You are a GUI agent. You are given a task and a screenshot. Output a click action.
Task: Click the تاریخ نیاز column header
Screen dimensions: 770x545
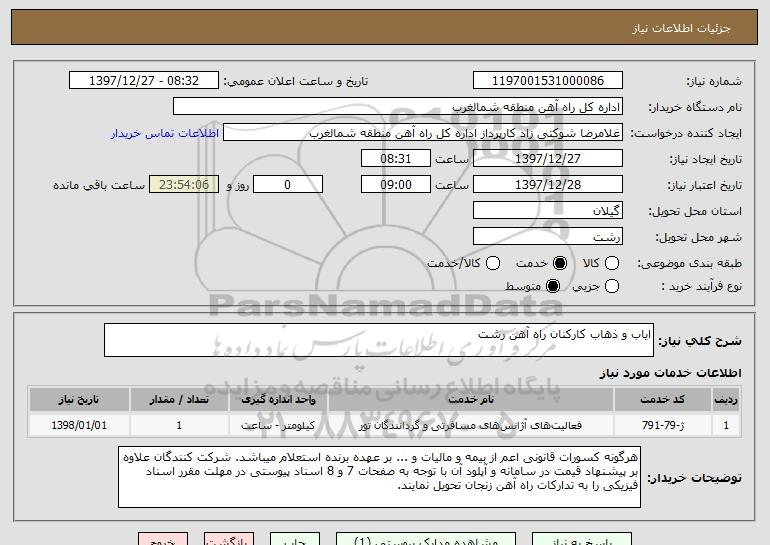[79, 400]
